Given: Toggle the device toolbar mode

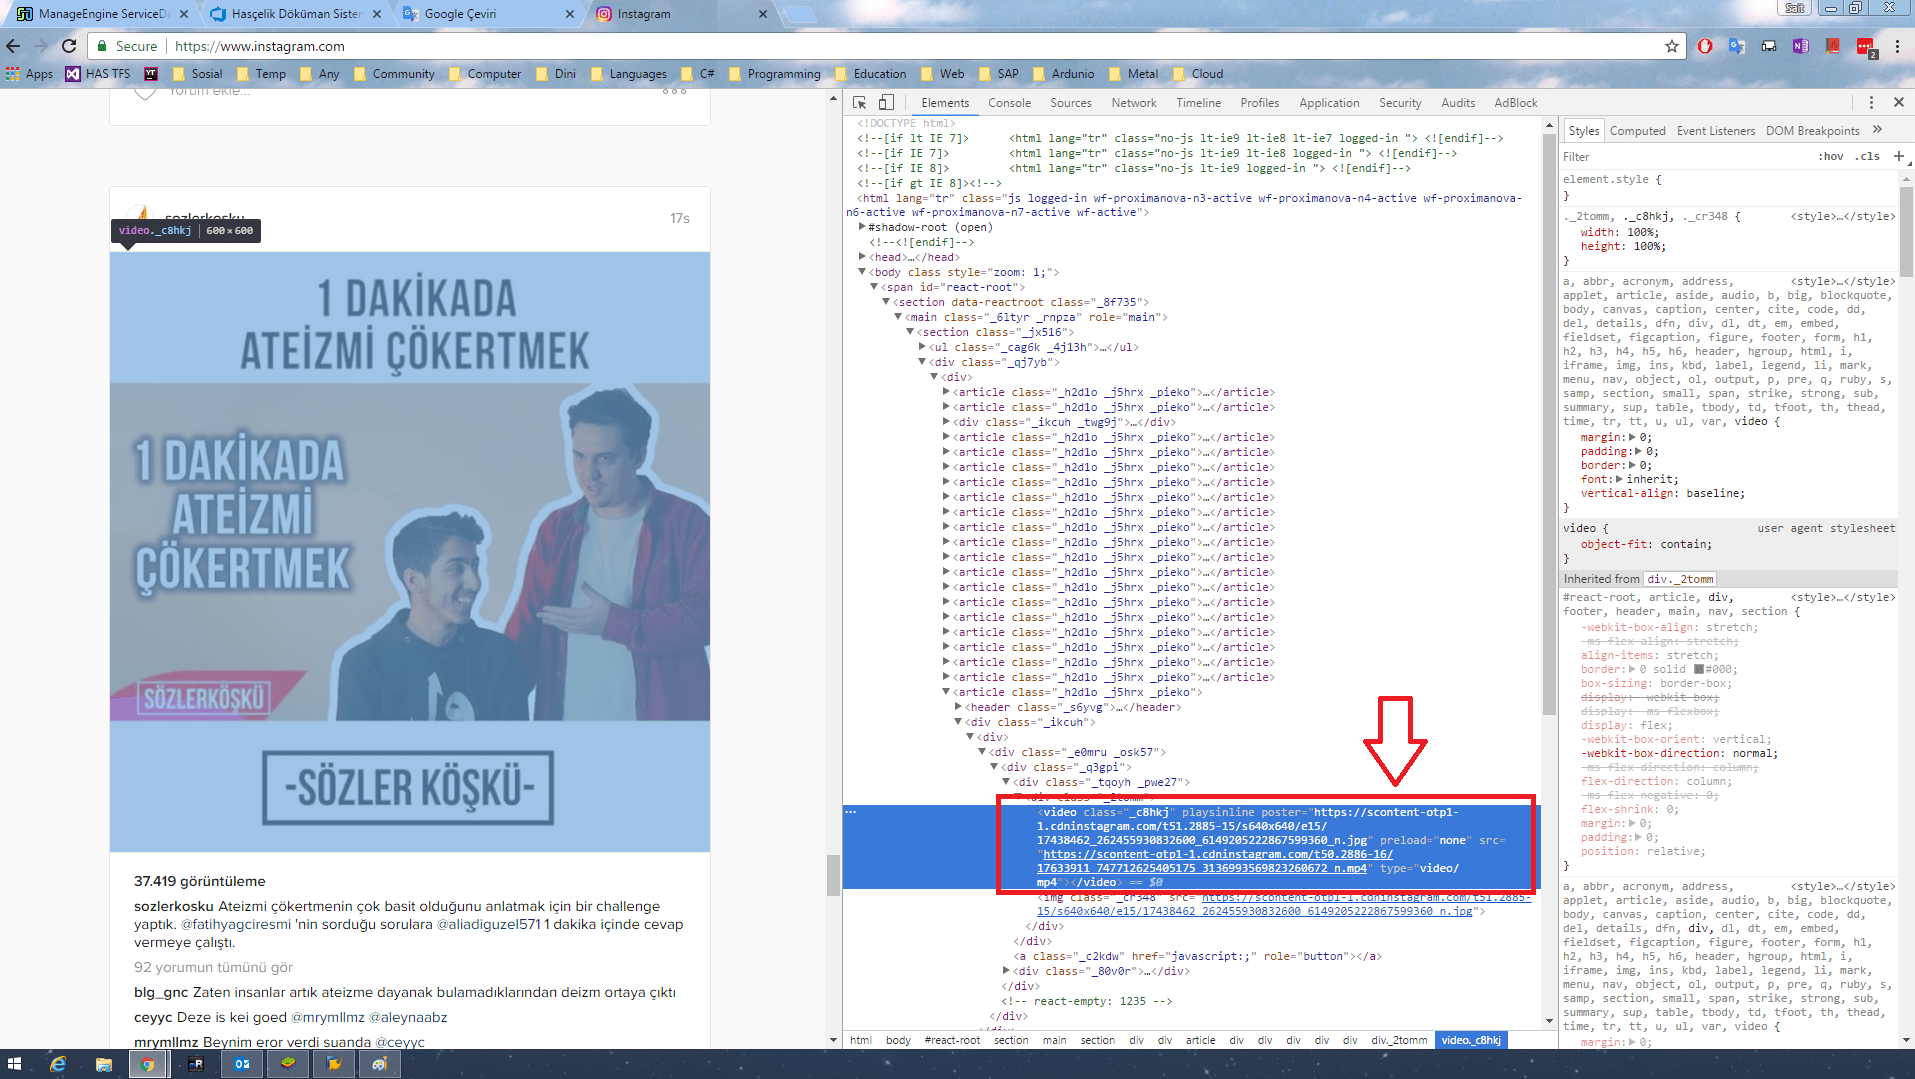Looking at the screenshot, I should click(x=886, y=102).
